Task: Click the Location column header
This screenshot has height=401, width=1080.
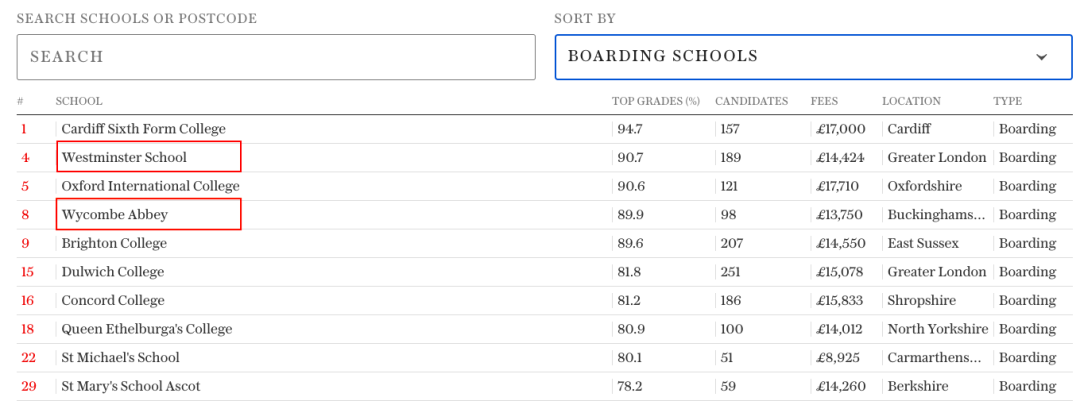Action: coord(911,101)
